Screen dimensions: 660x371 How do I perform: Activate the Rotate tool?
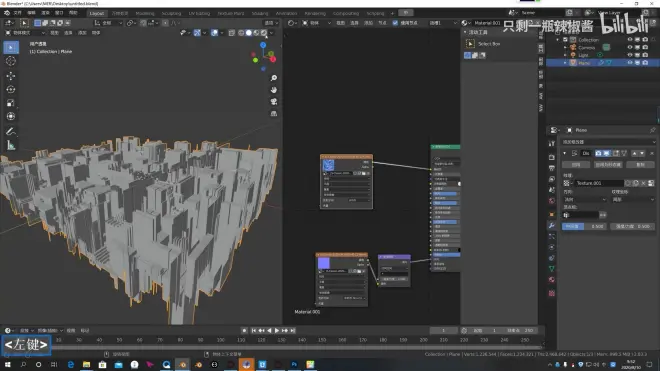pyautogui.click(x=11, y=89)
